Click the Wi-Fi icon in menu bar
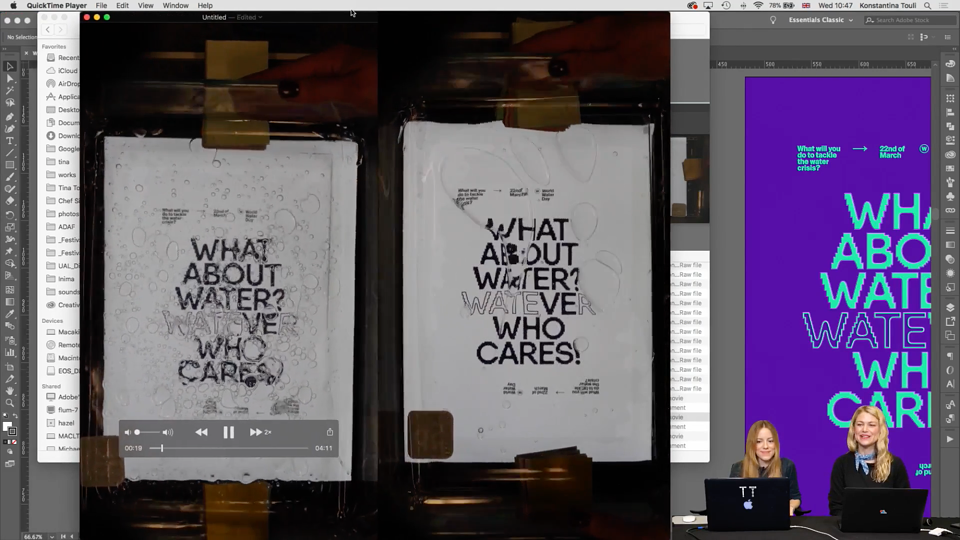The image size is (960, 540). pos(758,6)
